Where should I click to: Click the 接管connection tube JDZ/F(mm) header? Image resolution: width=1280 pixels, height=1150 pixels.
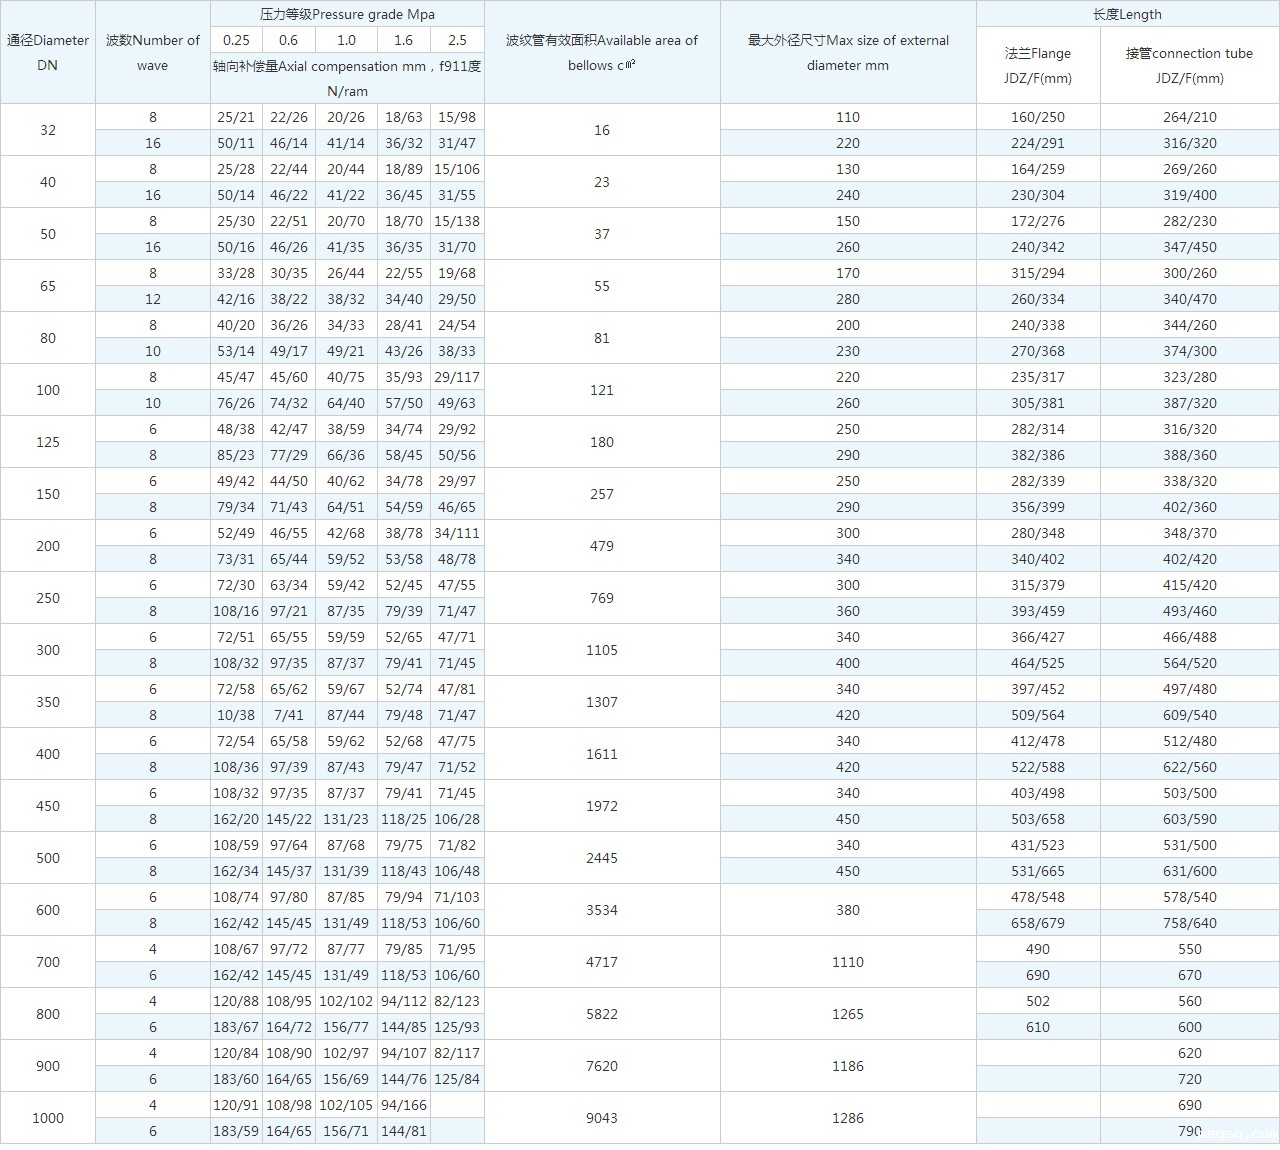click(1189, 66)
